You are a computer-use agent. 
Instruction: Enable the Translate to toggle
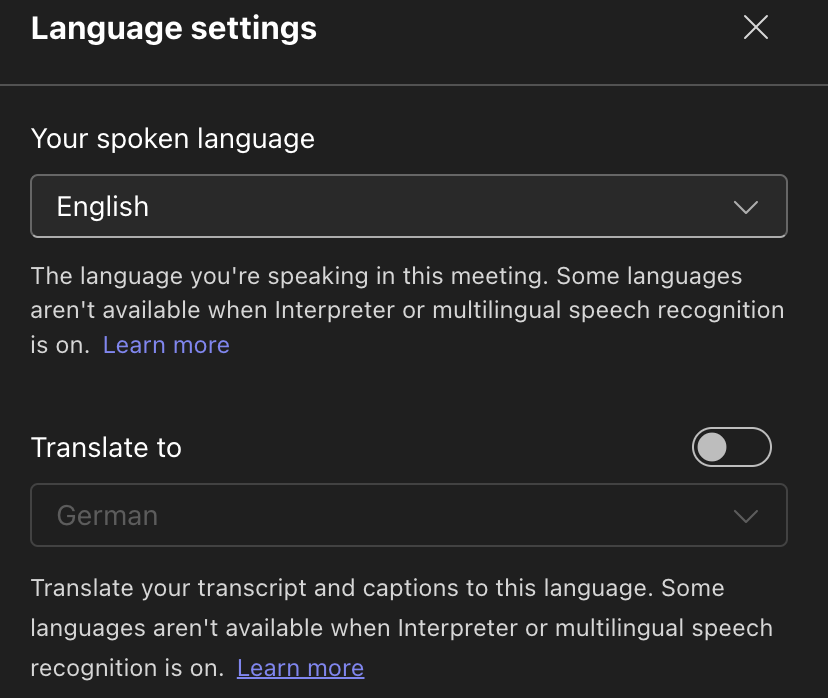(731, 447)
